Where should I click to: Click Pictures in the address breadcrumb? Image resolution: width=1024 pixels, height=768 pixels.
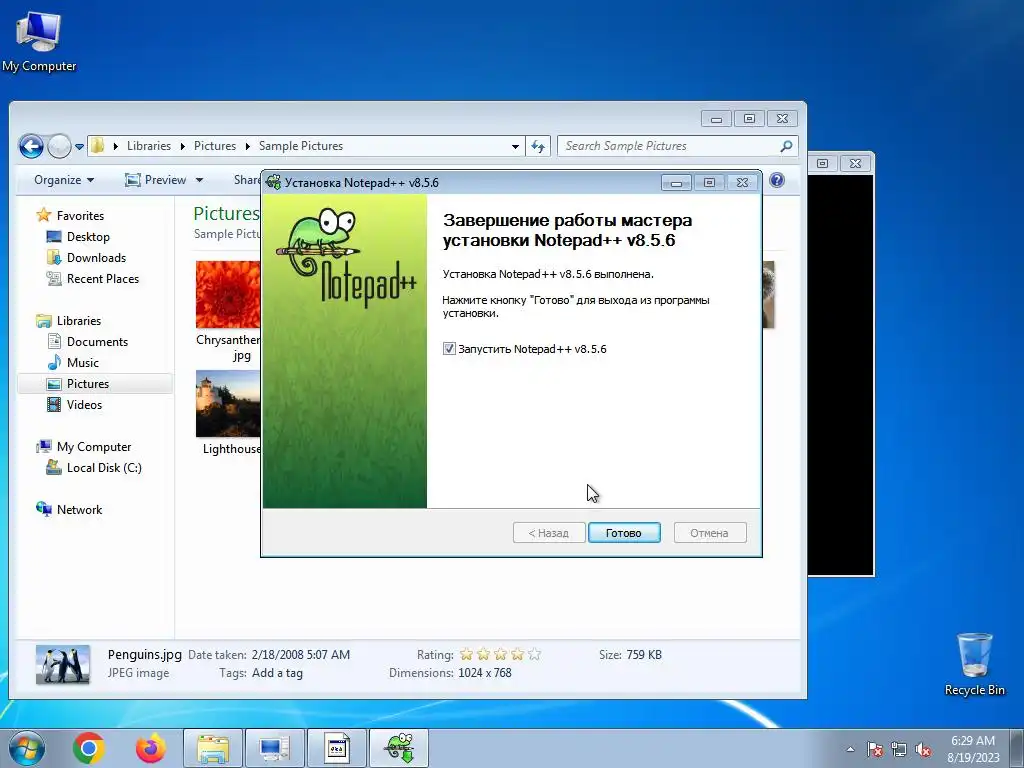(215, 146)
